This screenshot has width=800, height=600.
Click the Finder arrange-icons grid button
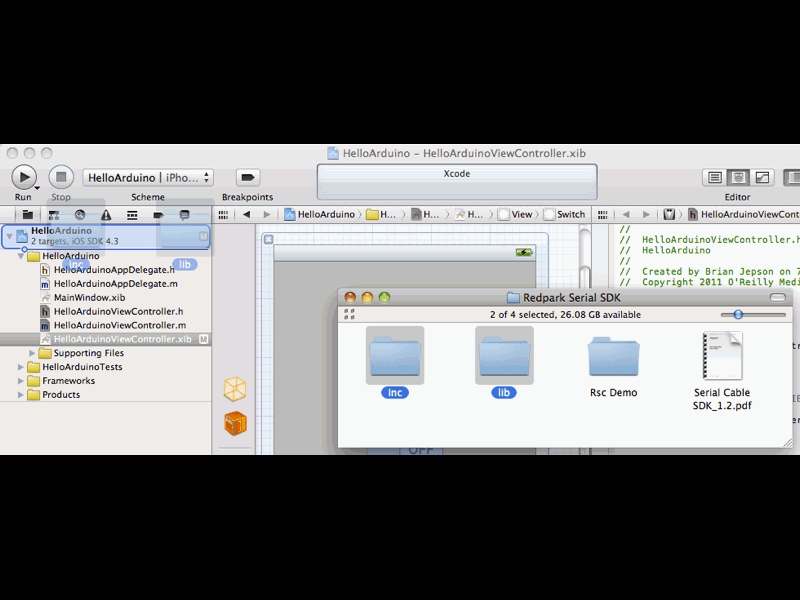pyautogui.click(x=349, y=314)
